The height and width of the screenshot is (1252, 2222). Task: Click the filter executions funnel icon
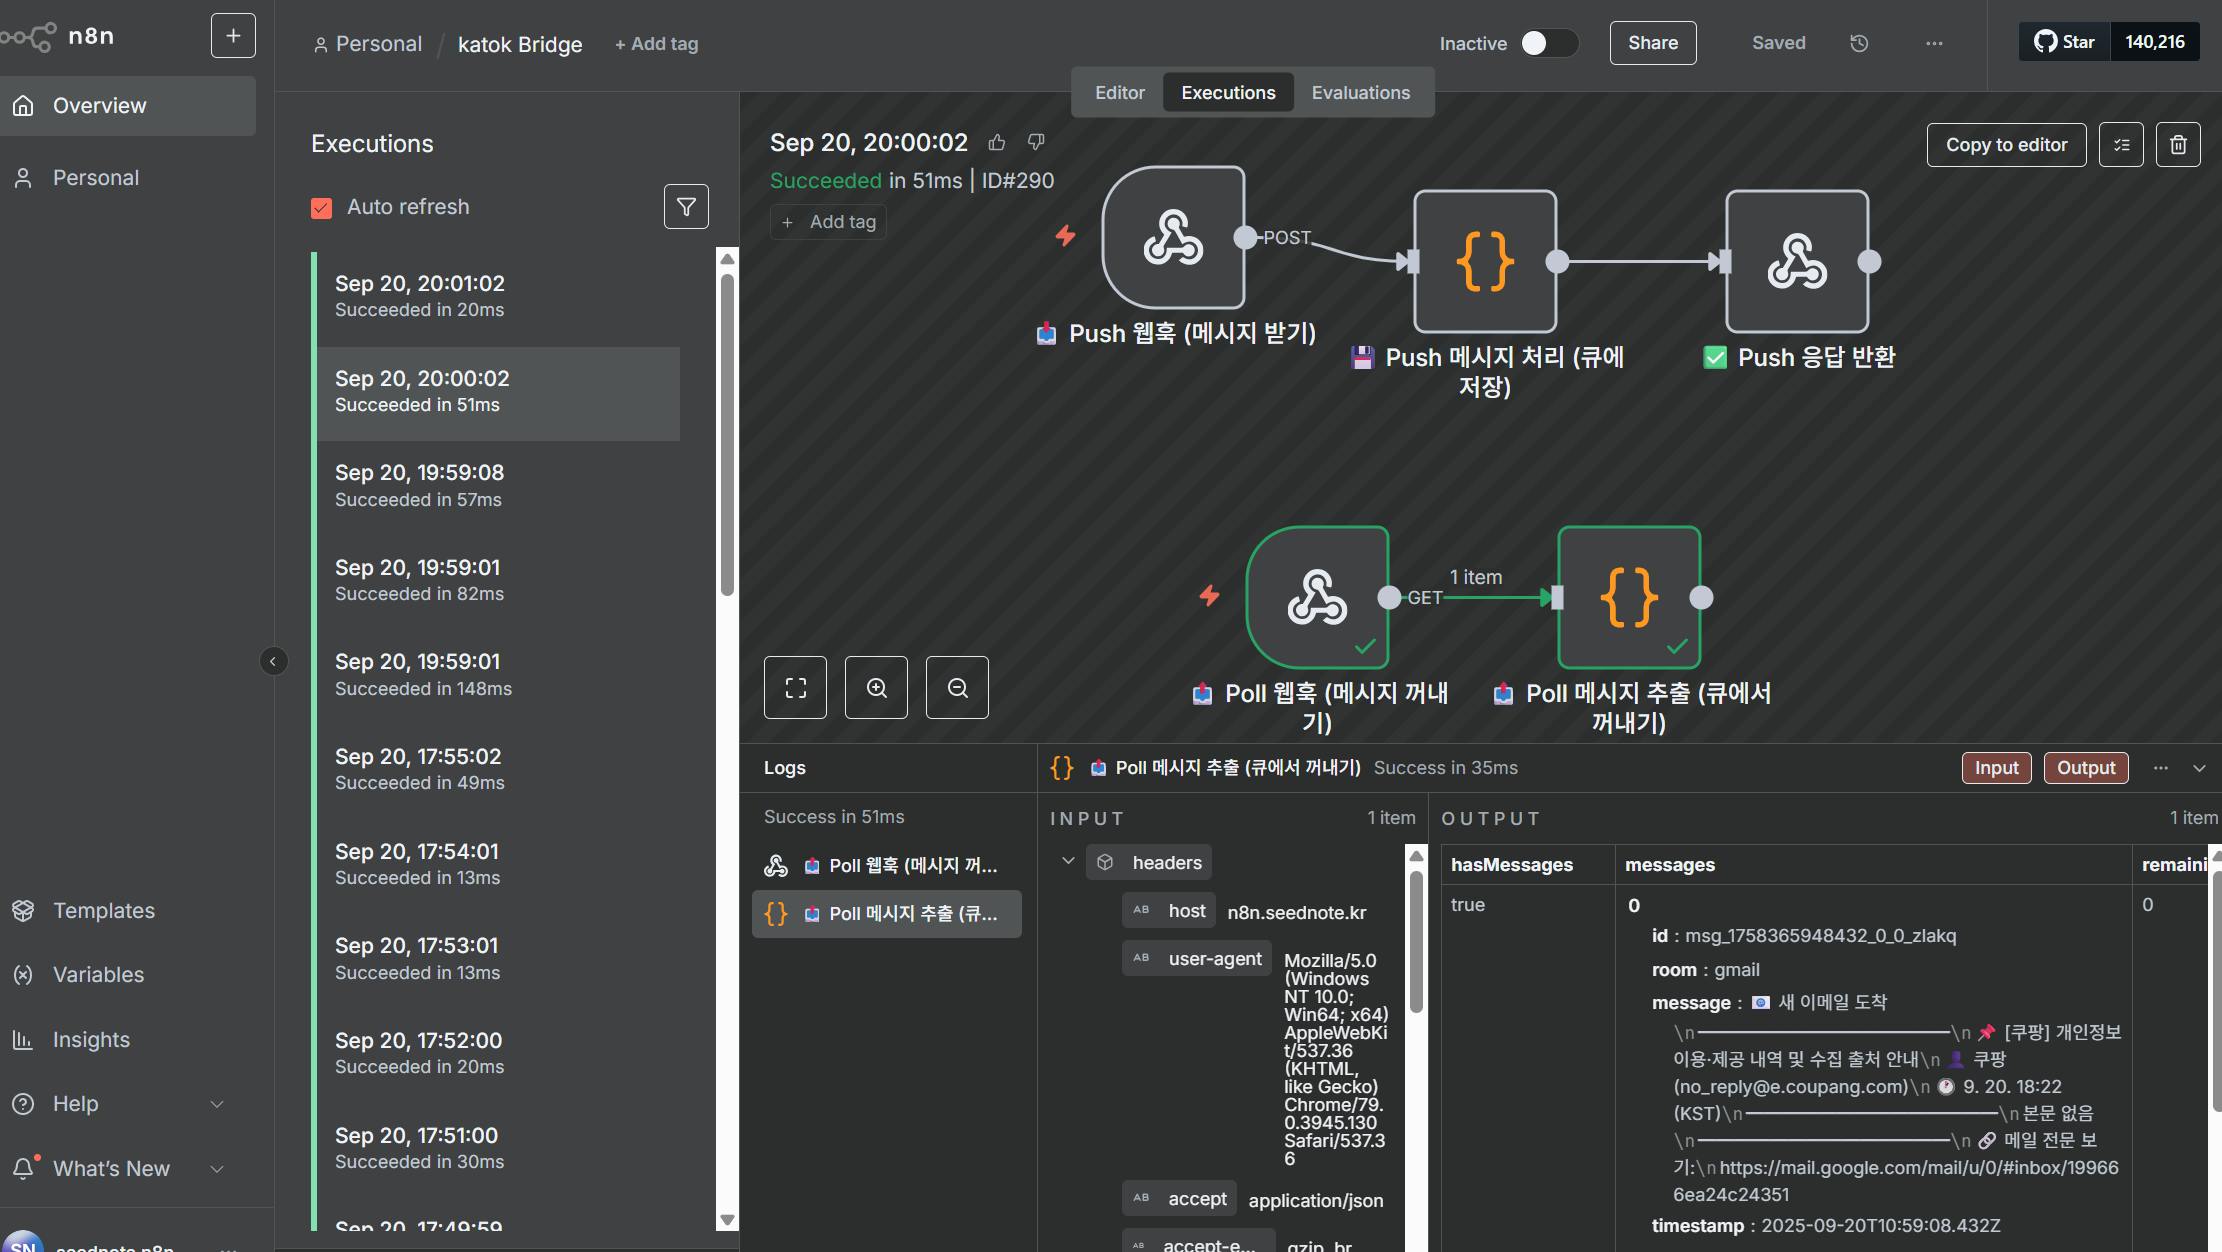pos(686,207)
